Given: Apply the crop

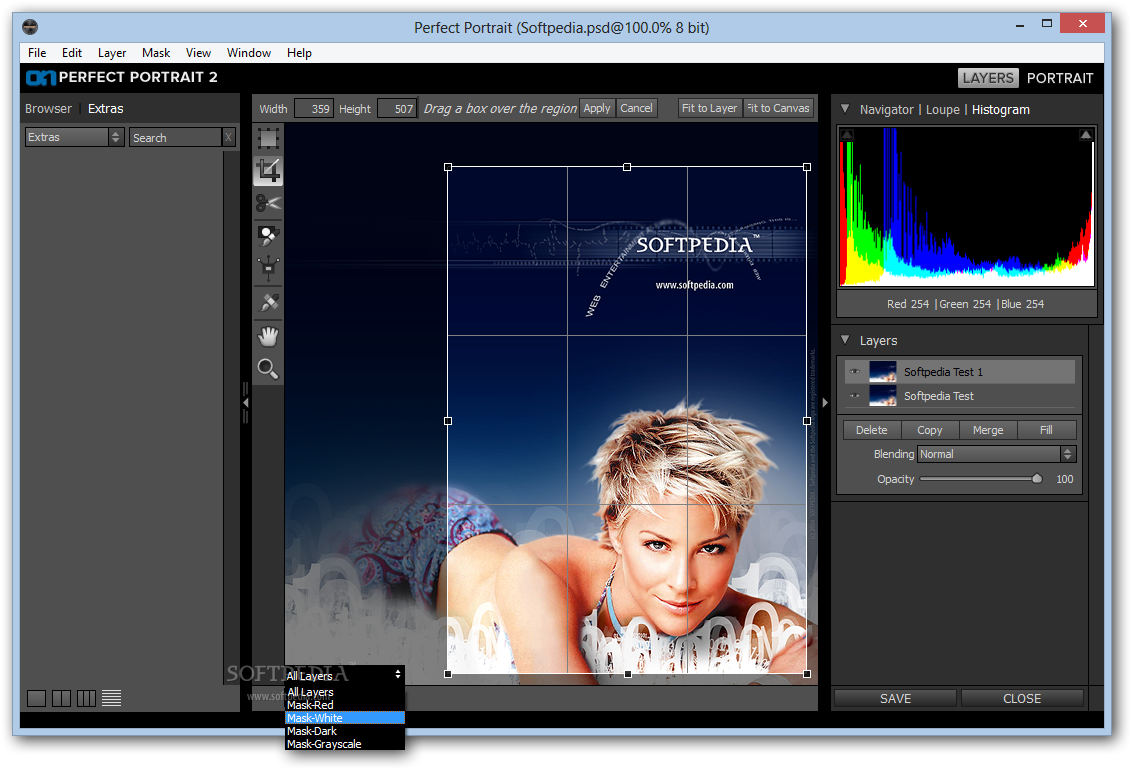Looking at the screenshot, I should [x=597, y=108].
